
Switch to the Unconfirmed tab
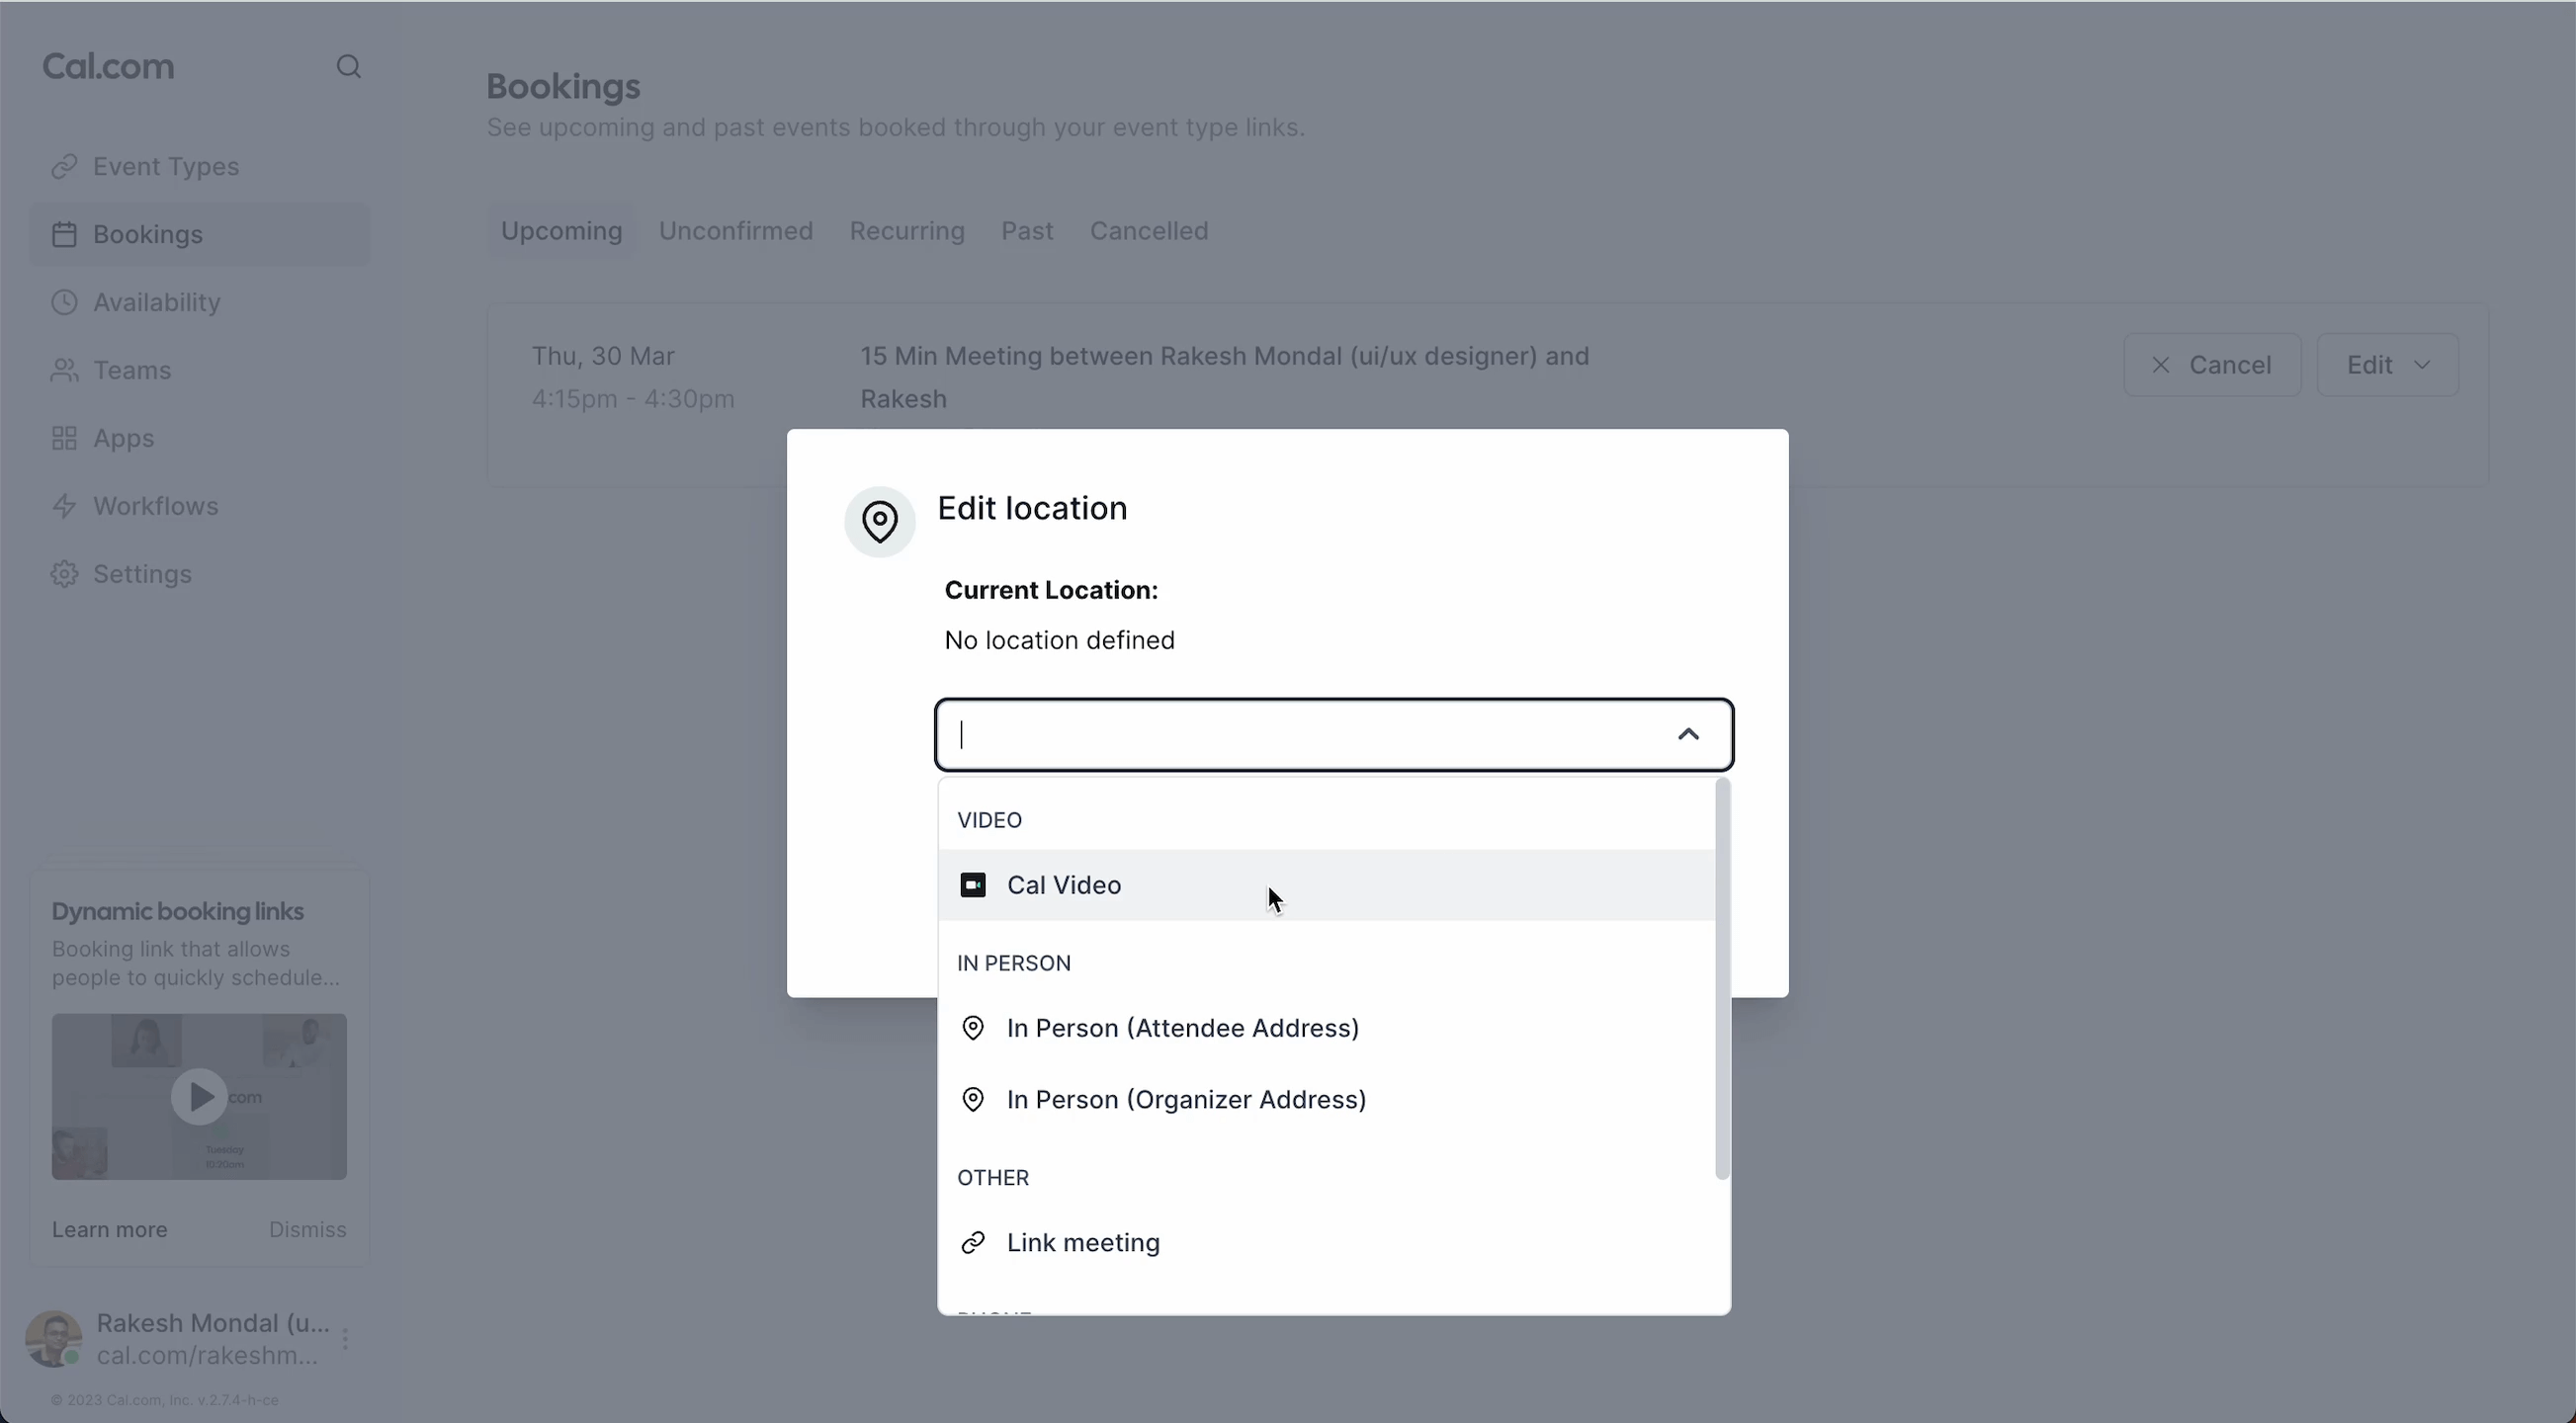click(x=735, y=231)
